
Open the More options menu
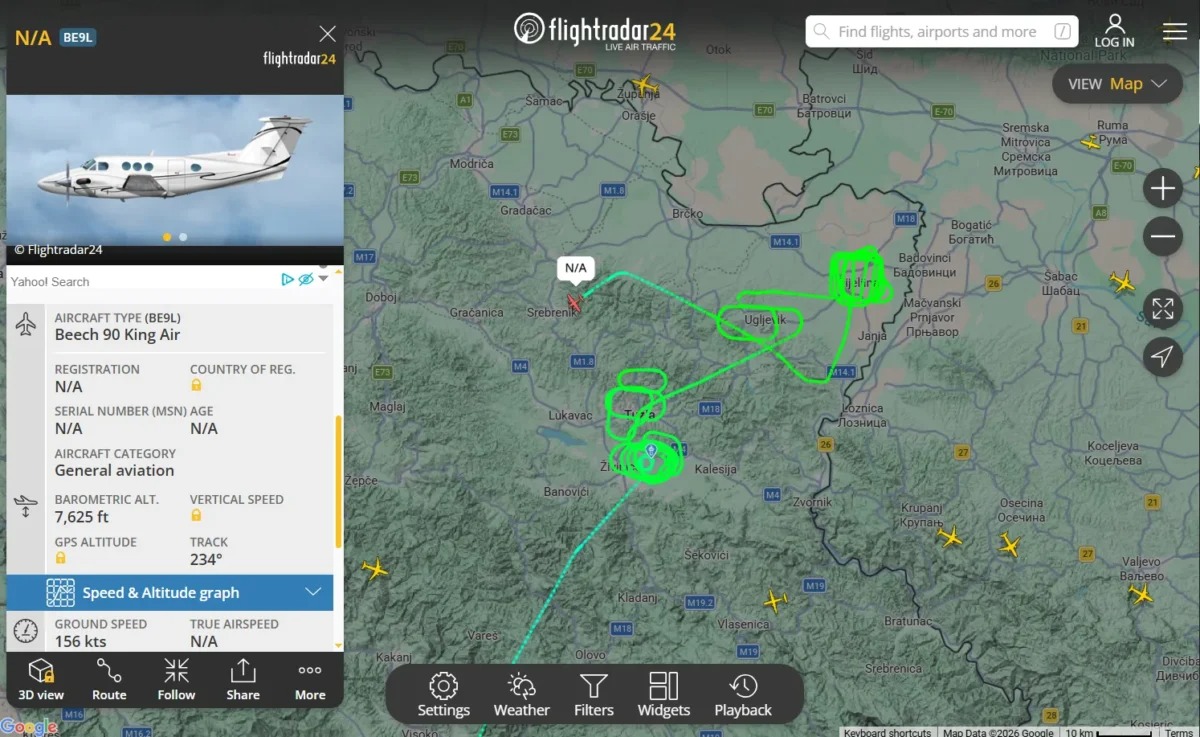(310, 679)
